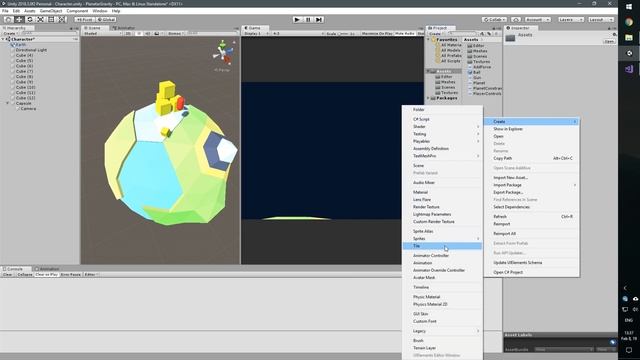
Task: Expand the Packages folder in Project
Action: pos(428,98)
